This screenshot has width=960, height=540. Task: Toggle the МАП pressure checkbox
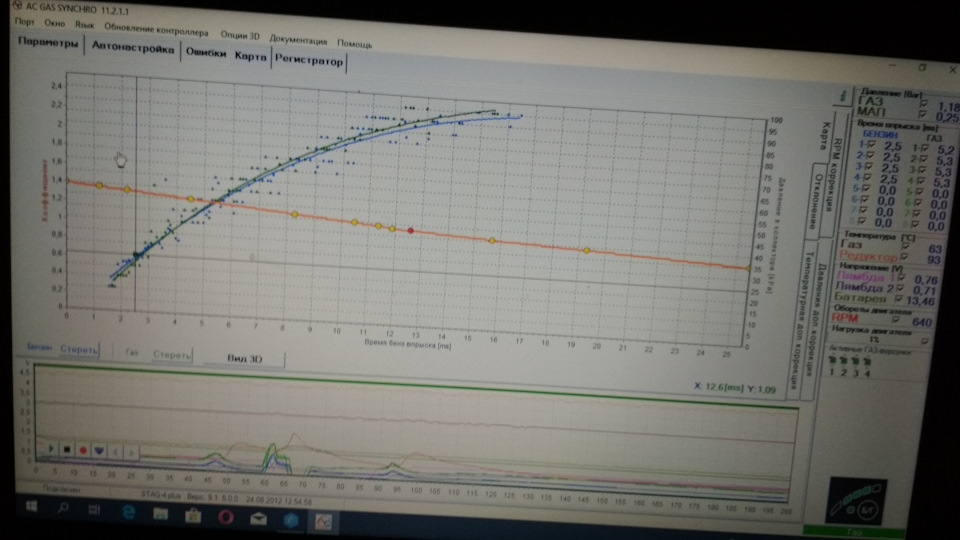click(x=923, y=114)
